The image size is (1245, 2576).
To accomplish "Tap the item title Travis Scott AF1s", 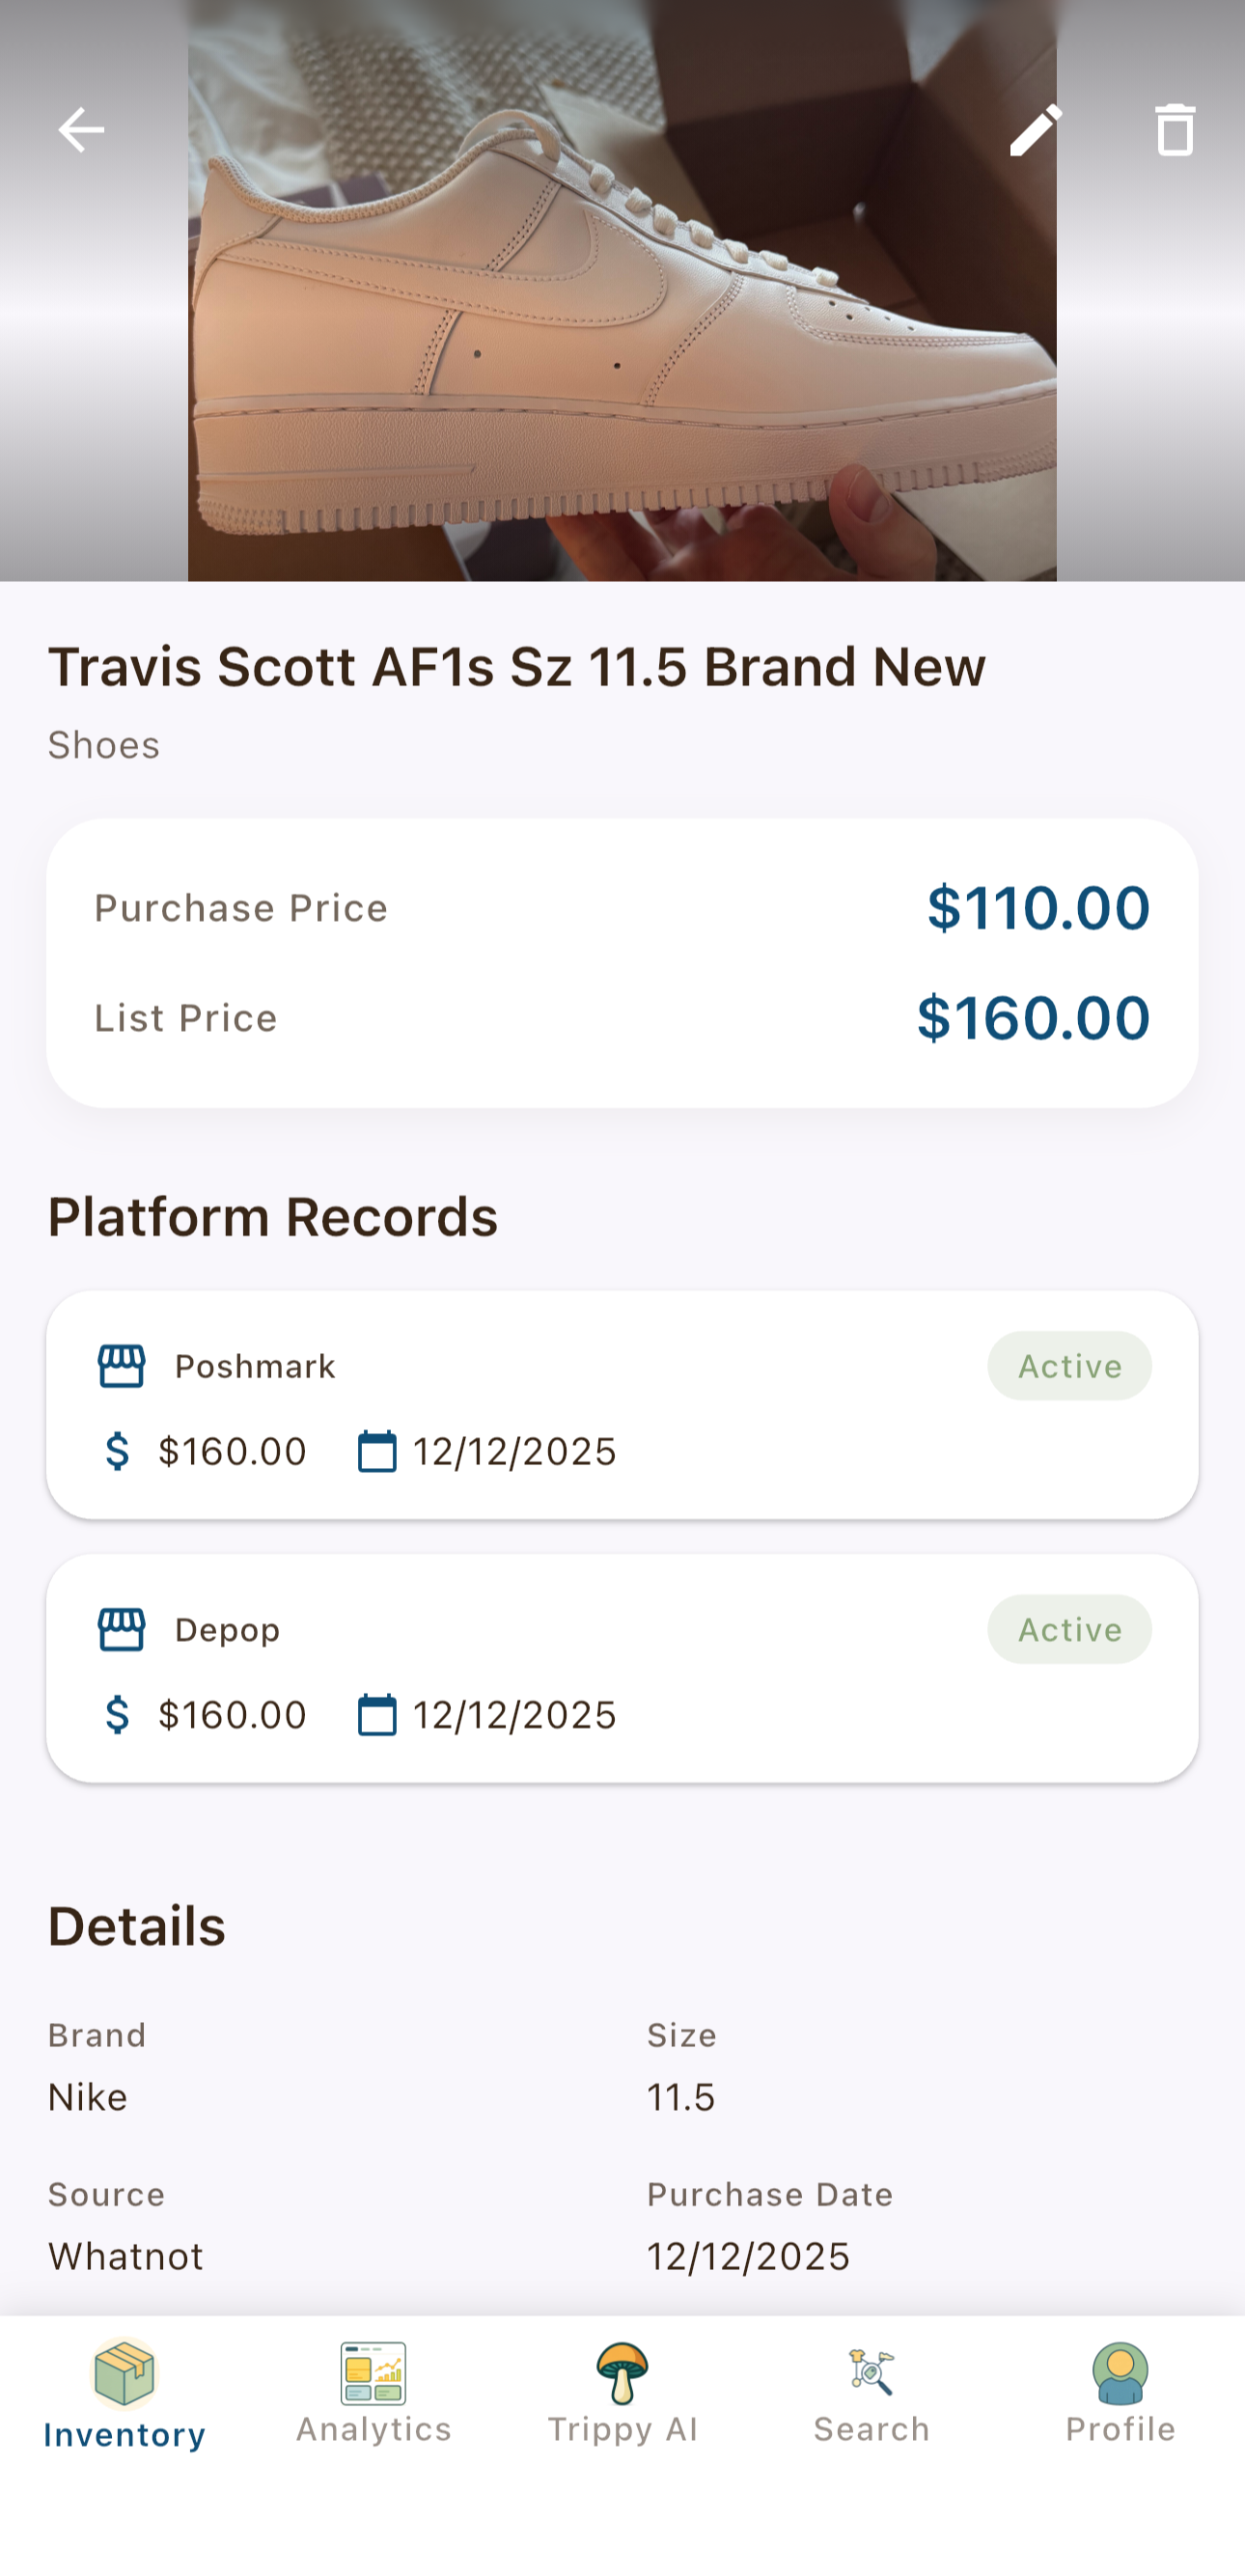I will tap(517, 667).
